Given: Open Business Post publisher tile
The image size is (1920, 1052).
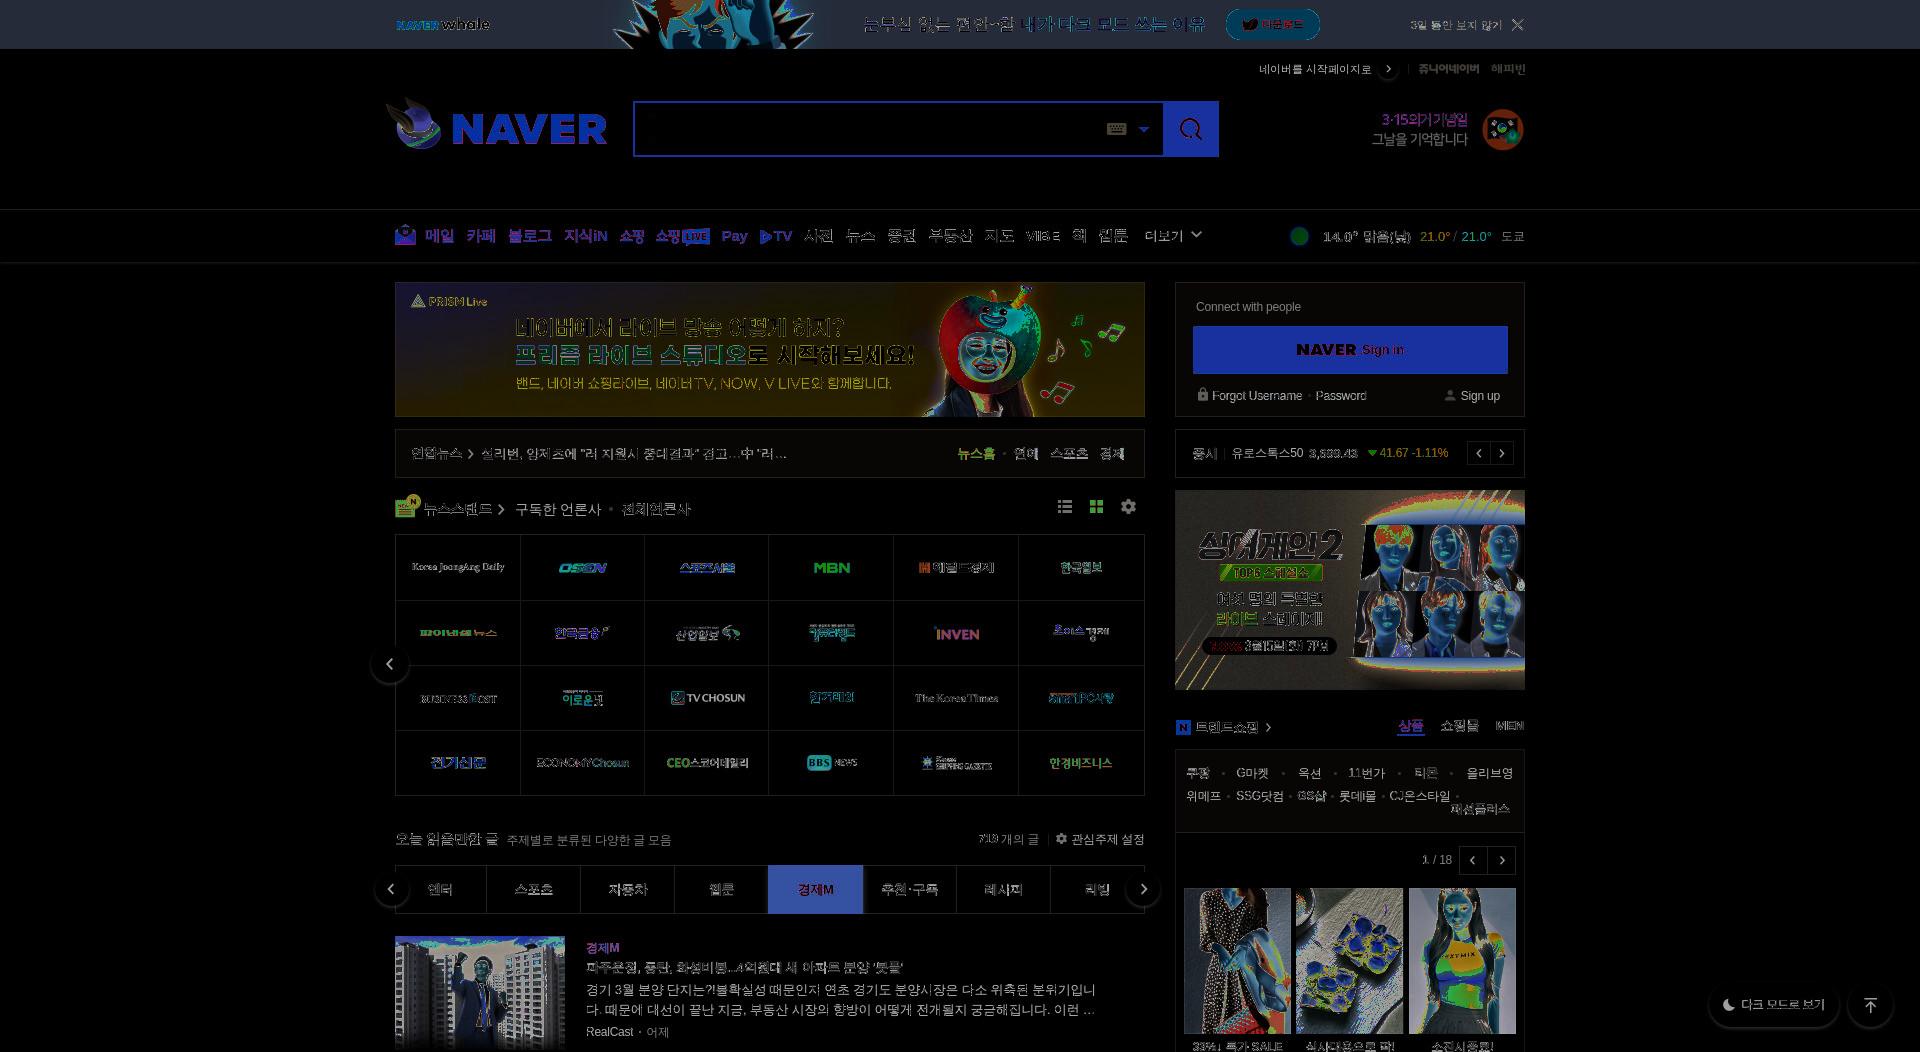Looking at the screenshot, I should coord(458,698).
